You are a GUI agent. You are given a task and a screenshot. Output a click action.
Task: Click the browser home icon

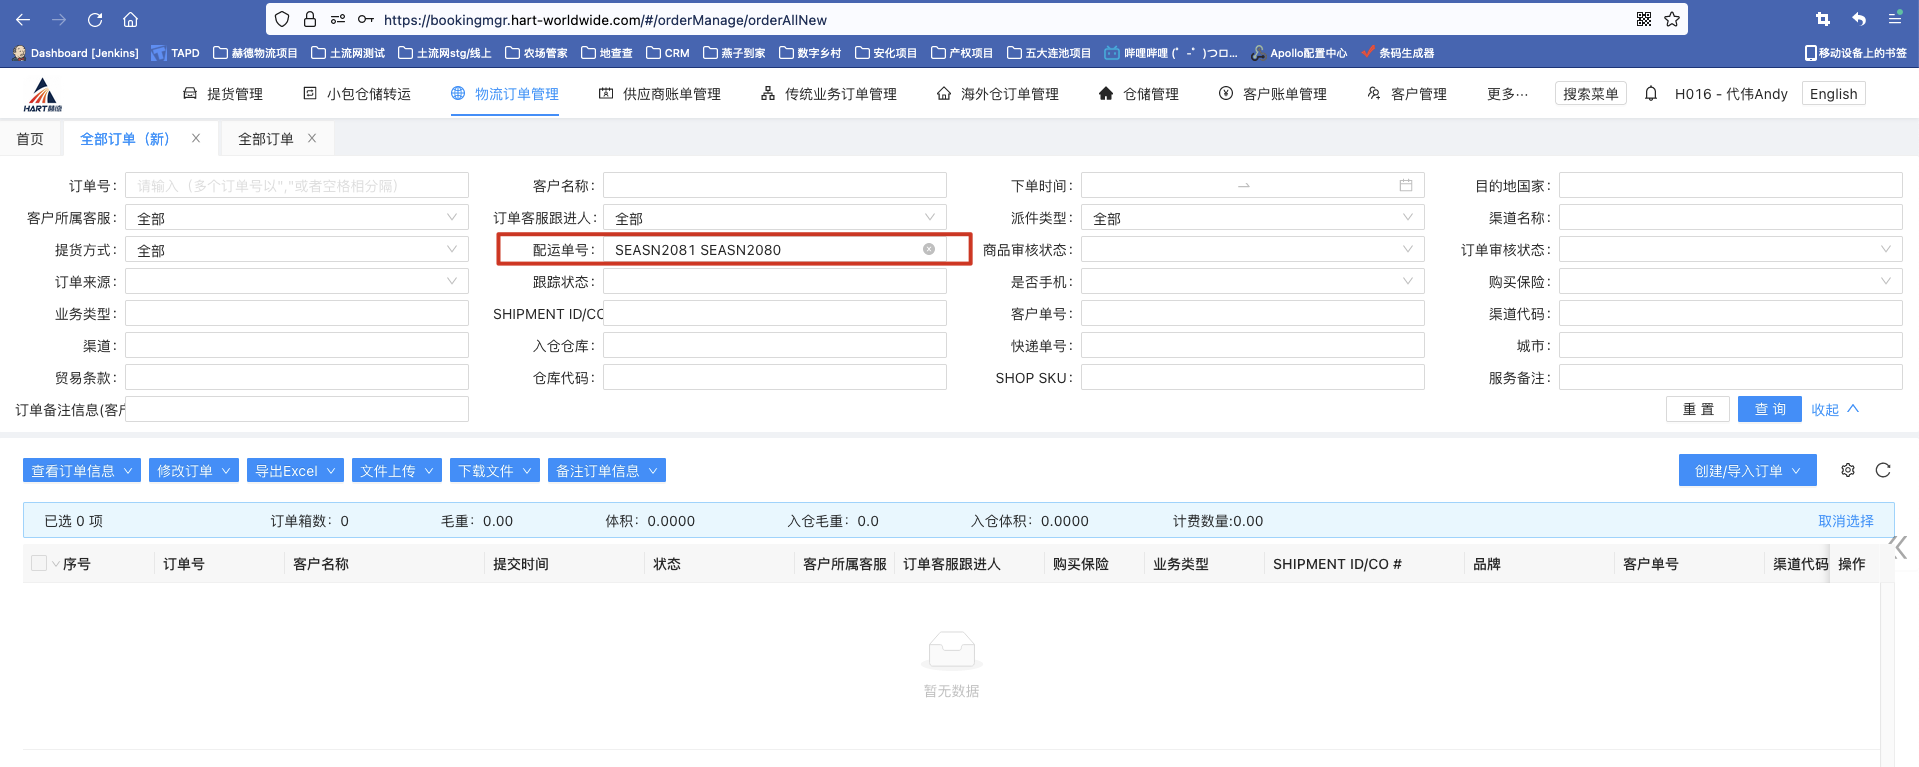pos(130,19)
